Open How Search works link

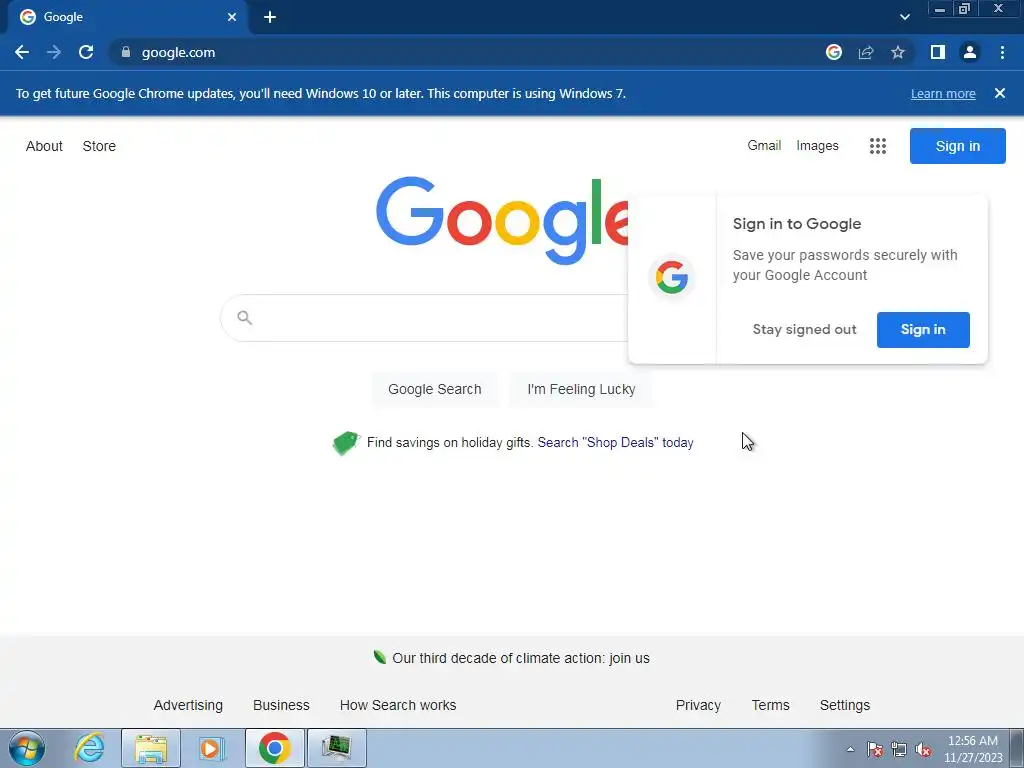(398, 705)
